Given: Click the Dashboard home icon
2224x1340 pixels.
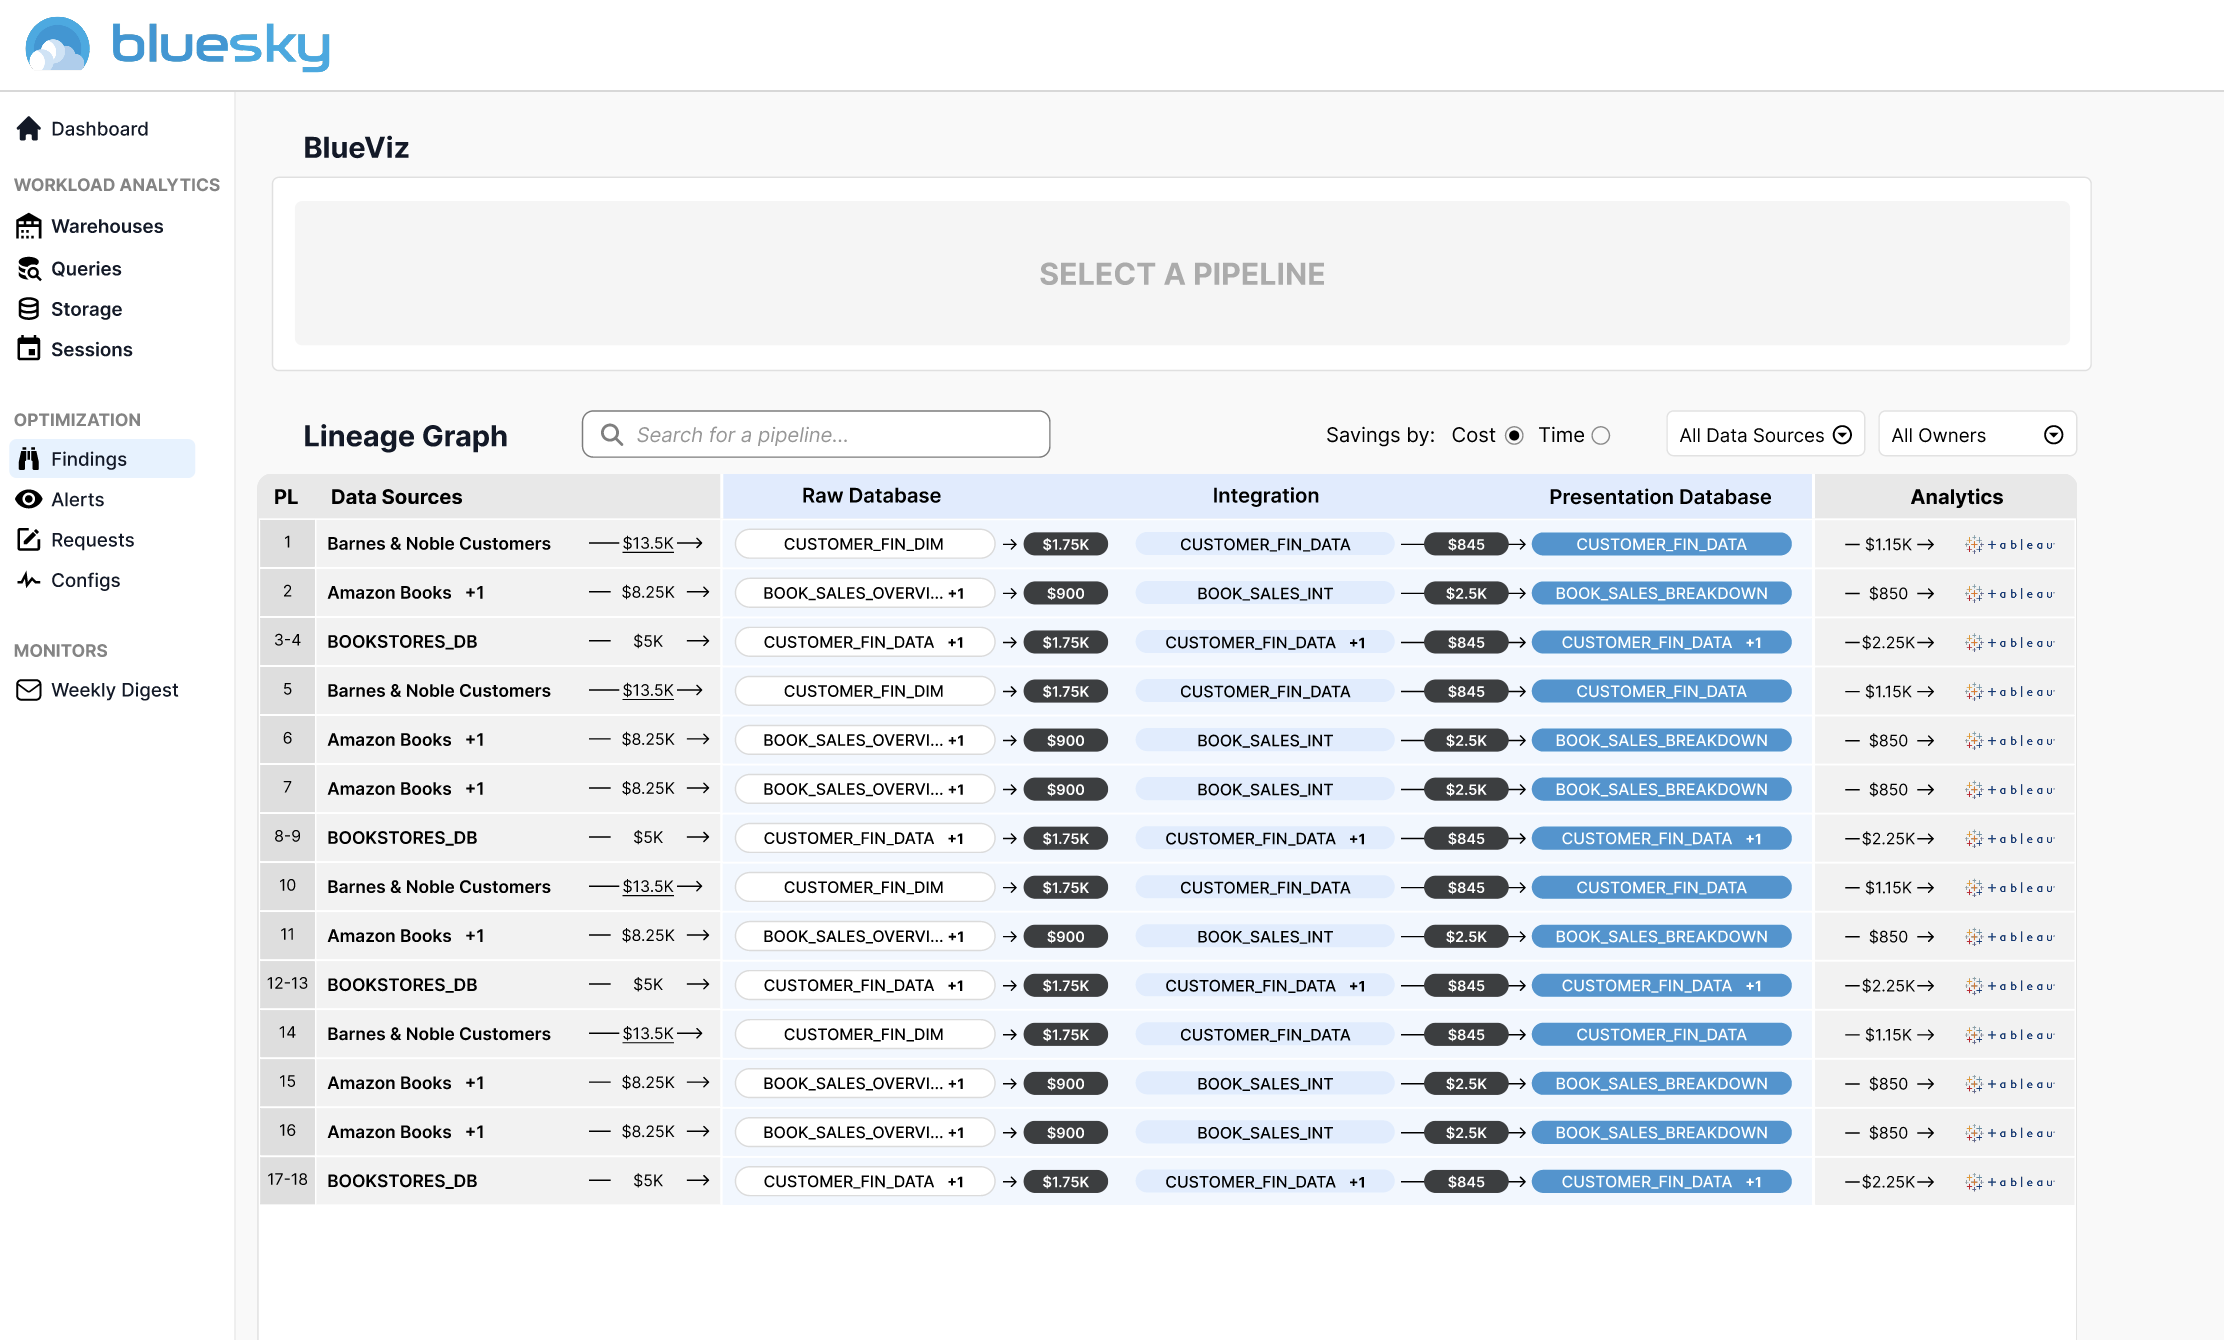Looking at the screenshot, I should click(29, 129).
